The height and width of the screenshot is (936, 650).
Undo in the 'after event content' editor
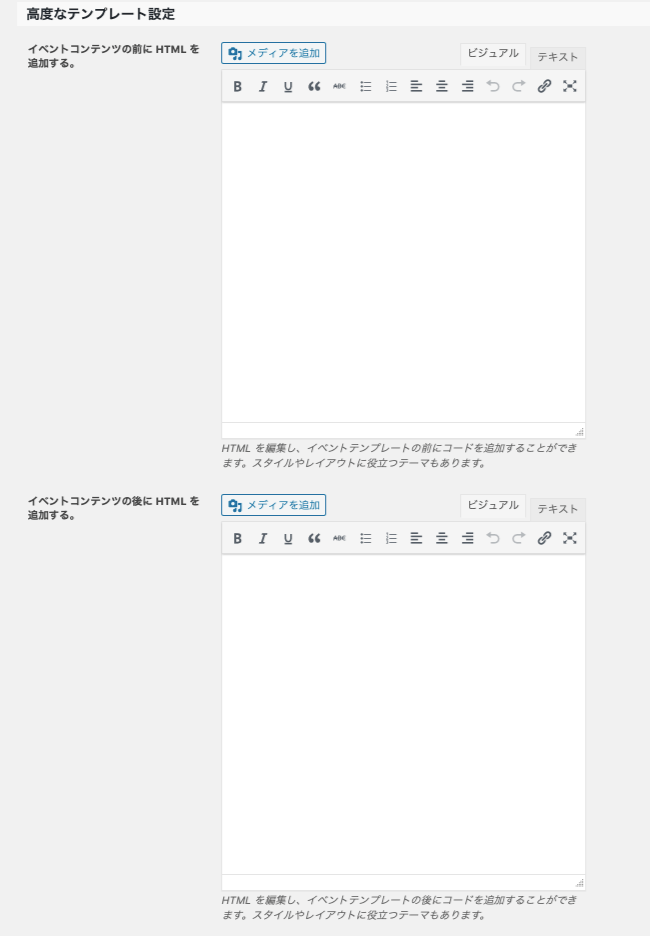[493, 538]
